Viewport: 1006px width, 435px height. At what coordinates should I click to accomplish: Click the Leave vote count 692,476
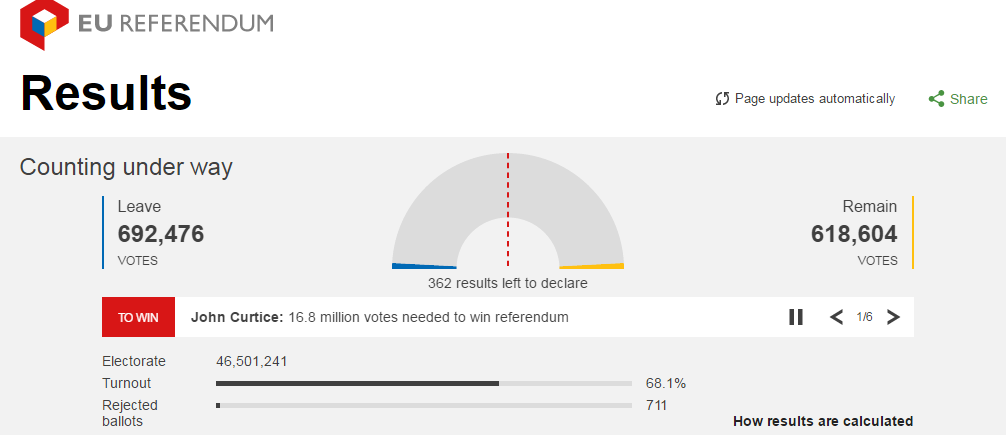pos(161,235)
